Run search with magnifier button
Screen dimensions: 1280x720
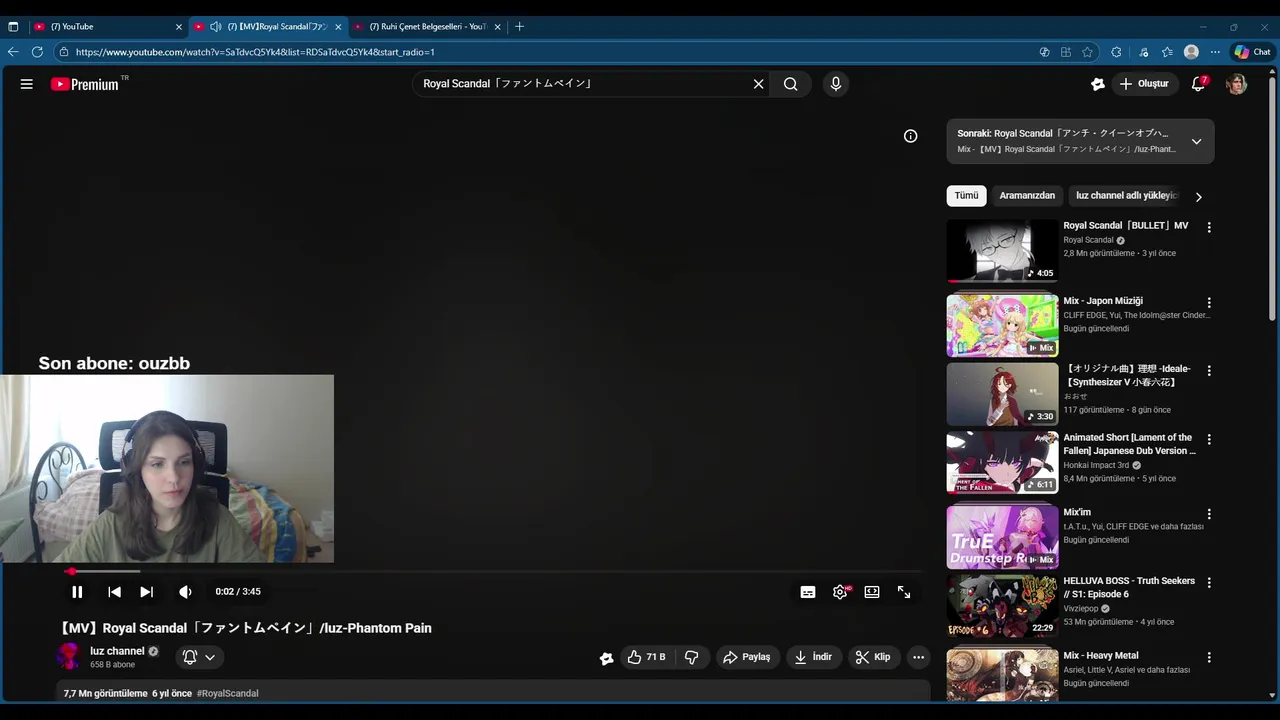click(x=790, y=84)
